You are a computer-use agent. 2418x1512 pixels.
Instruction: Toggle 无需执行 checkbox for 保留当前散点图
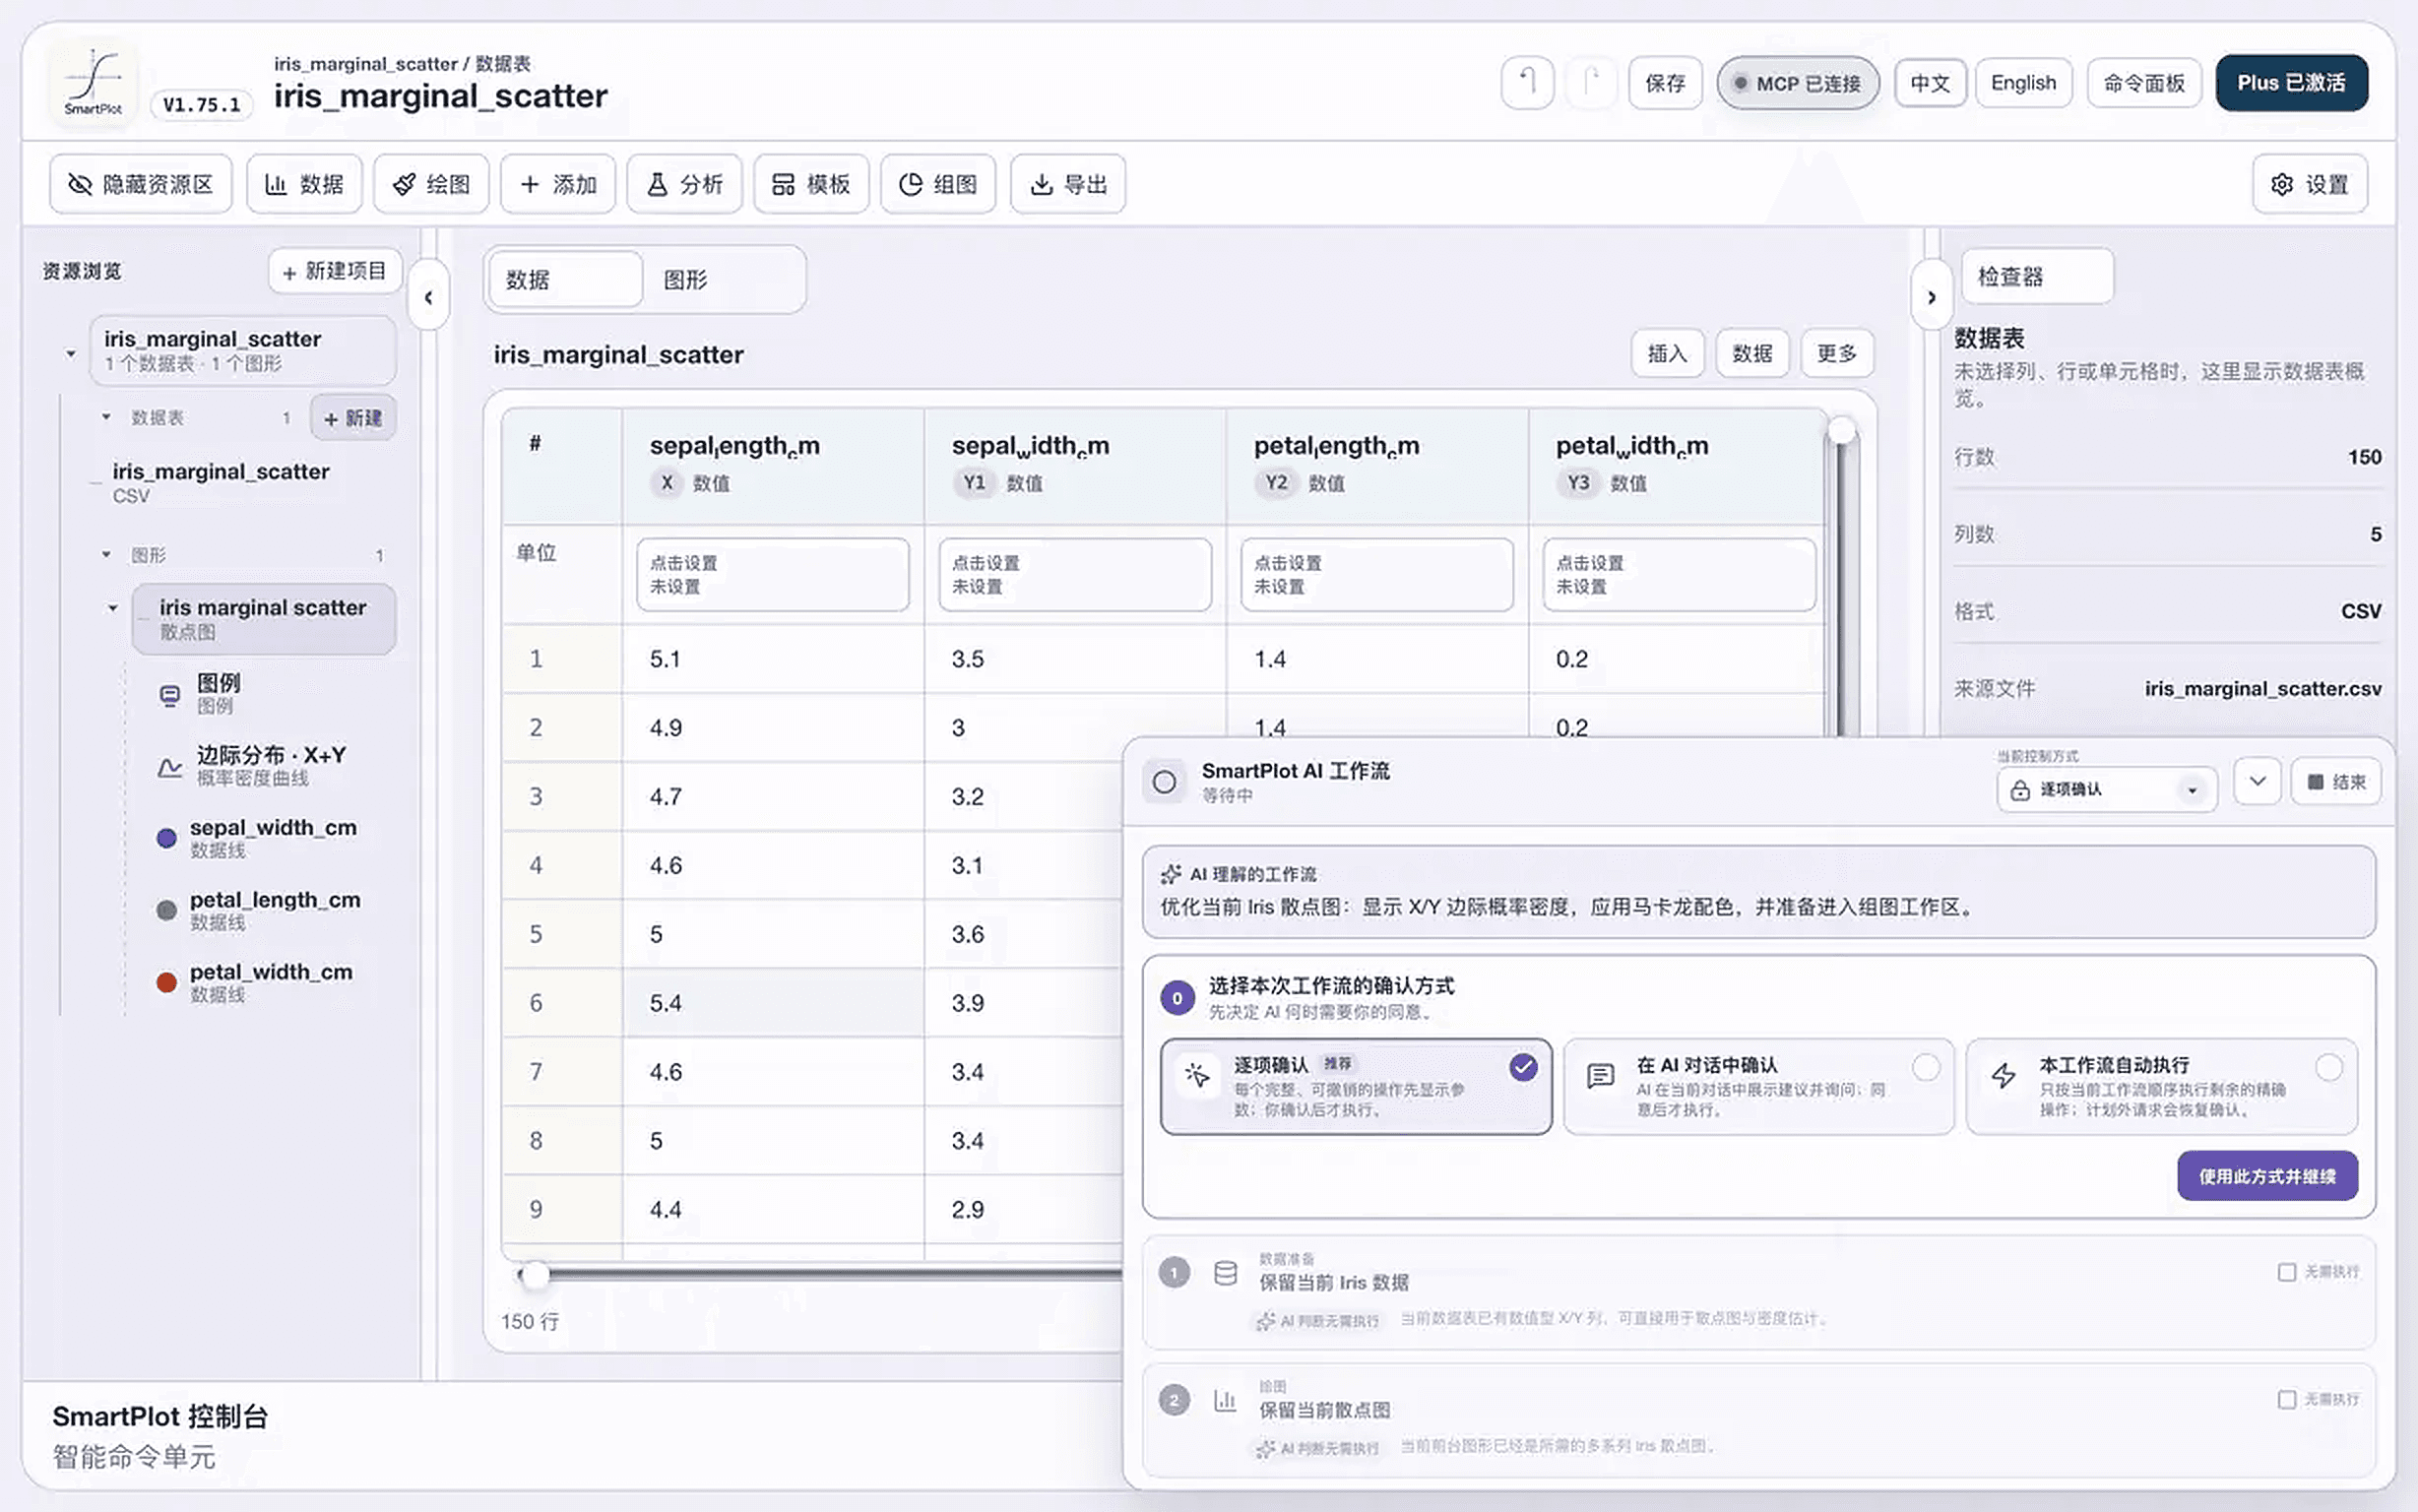2287,1399
